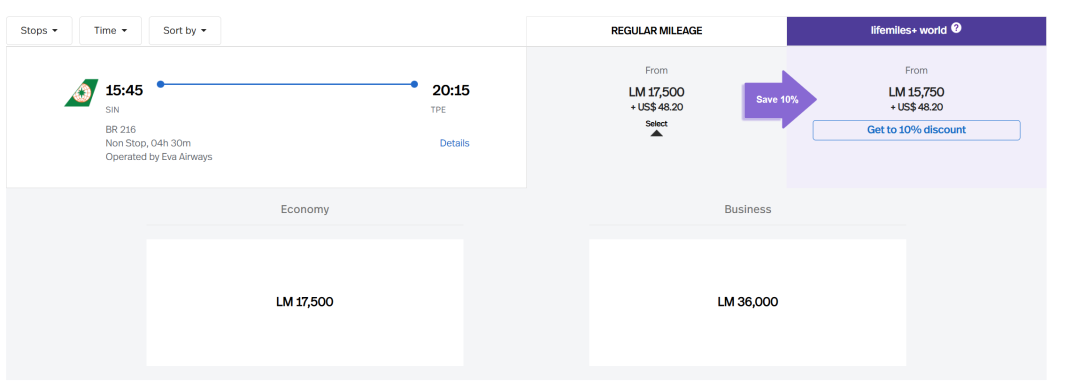1080x381 pixels.
Task: Click the Save 10% purple arrow
Action: 779,99
